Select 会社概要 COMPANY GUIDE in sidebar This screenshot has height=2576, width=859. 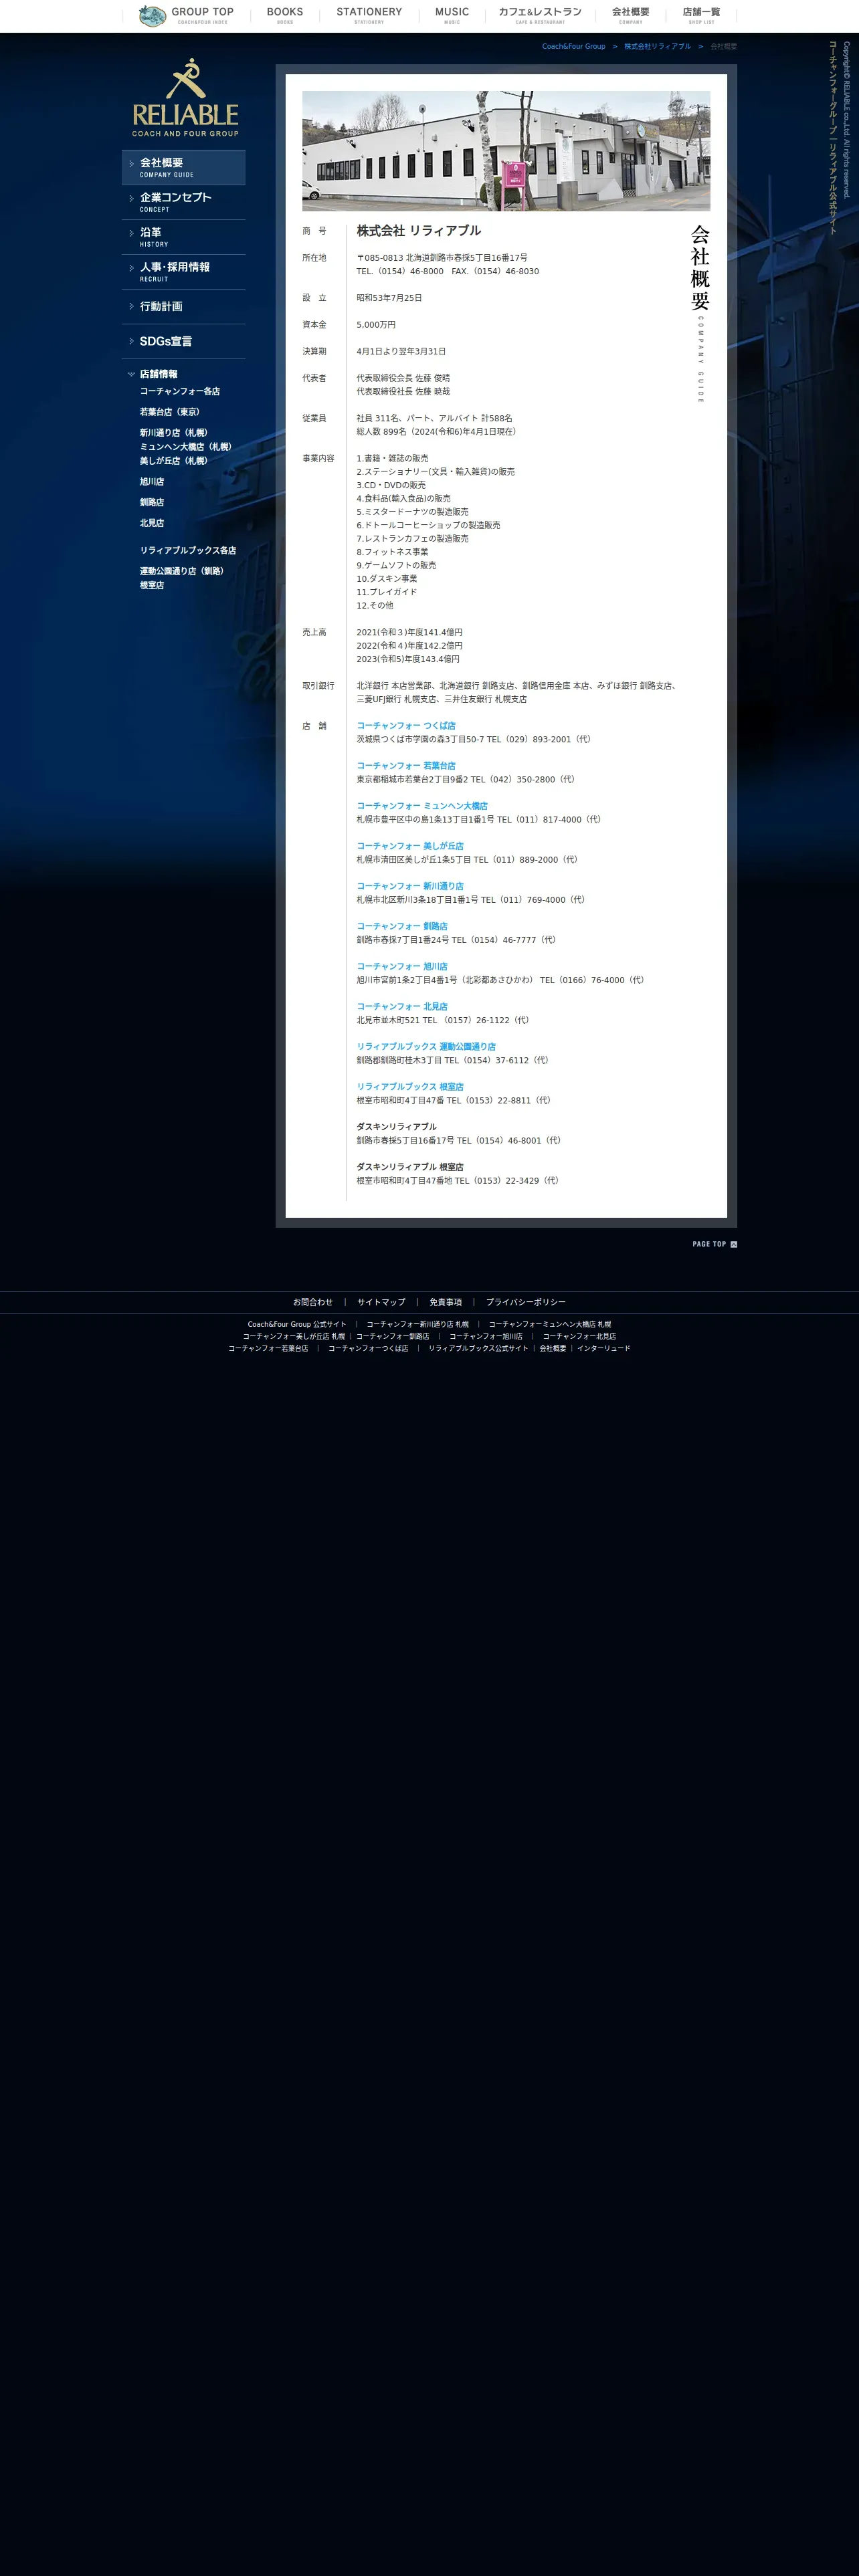tap(184, 167)
